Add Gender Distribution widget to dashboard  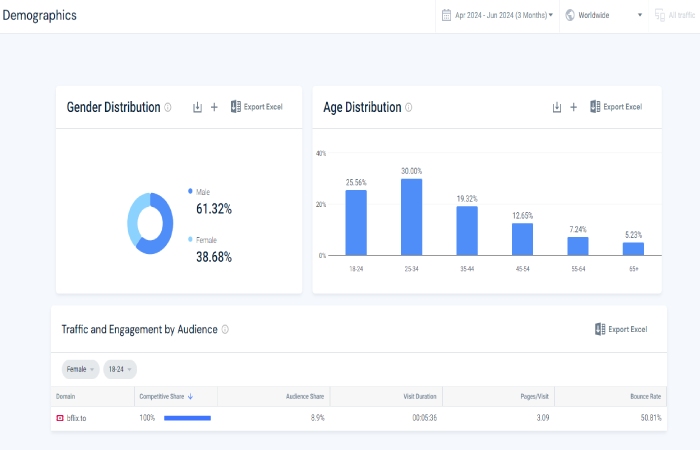[x=214, y=107]
